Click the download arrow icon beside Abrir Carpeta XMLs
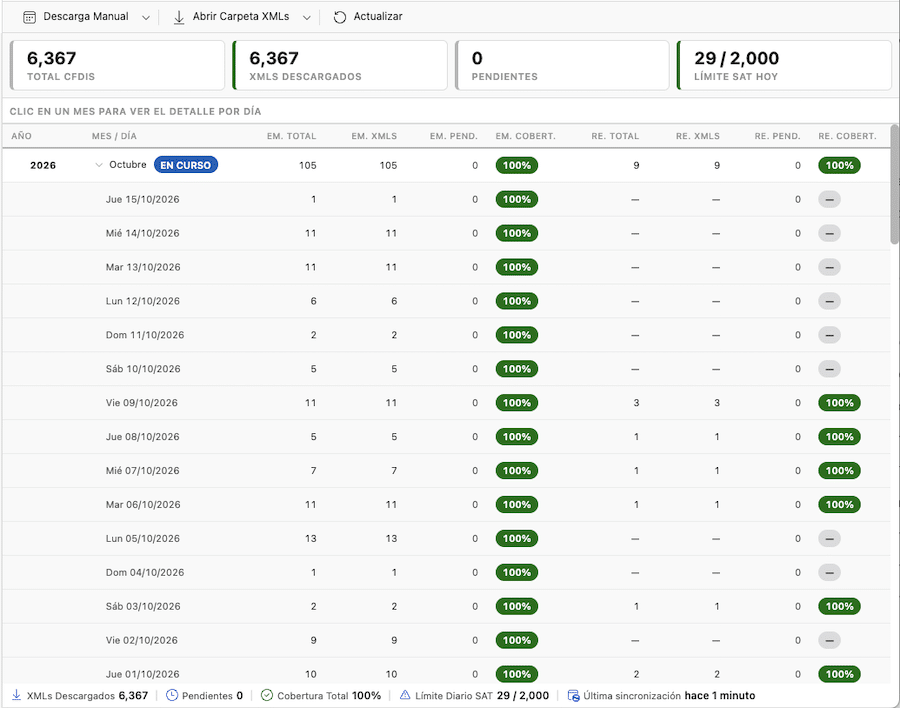Viewport: 900px width, 708px height. 179,17
